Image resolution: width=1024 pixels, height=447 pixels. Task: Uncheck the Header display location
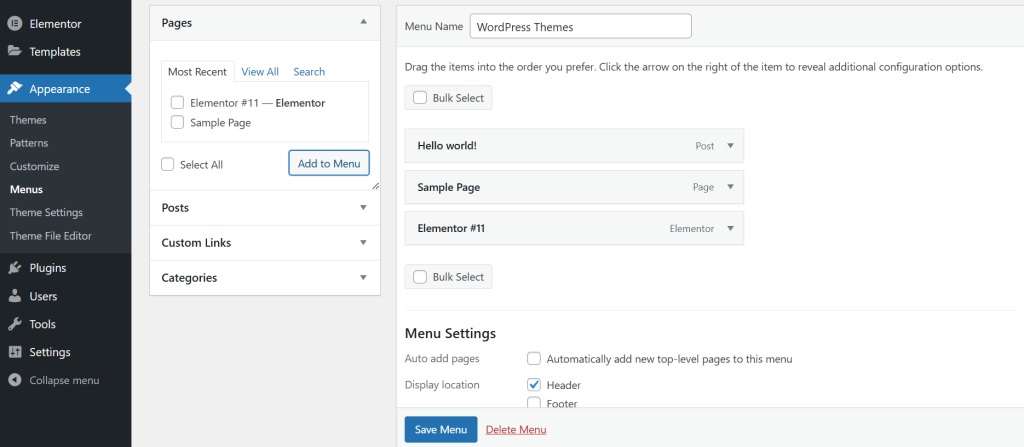click(x=534, y=385)
